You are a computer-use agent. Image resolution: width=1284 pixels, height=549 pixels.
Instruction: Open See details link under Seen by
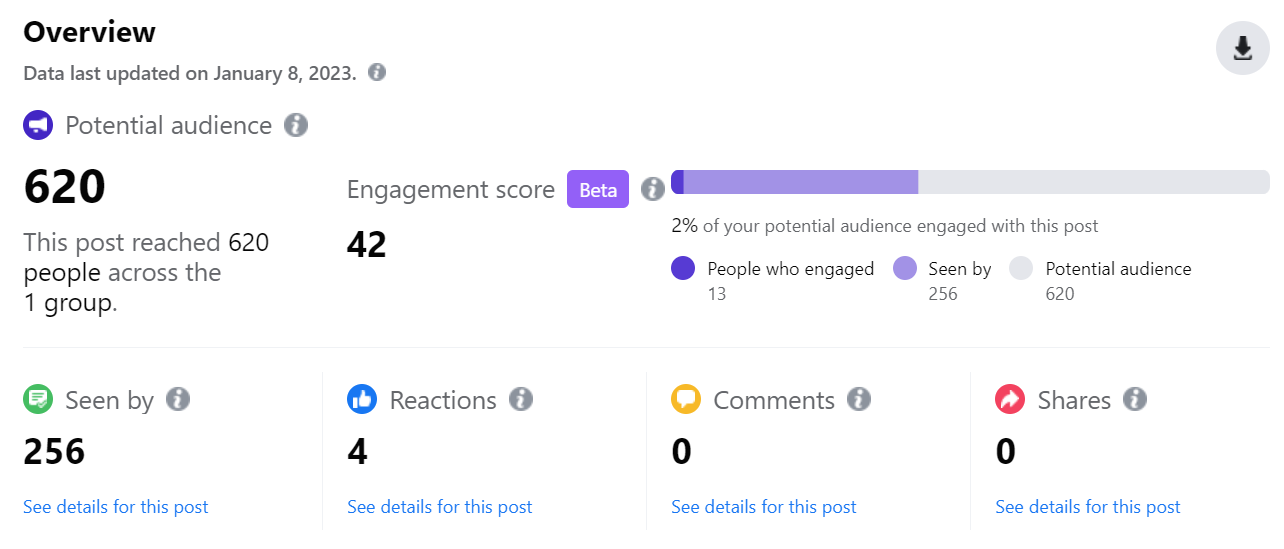tap(116, 507)
